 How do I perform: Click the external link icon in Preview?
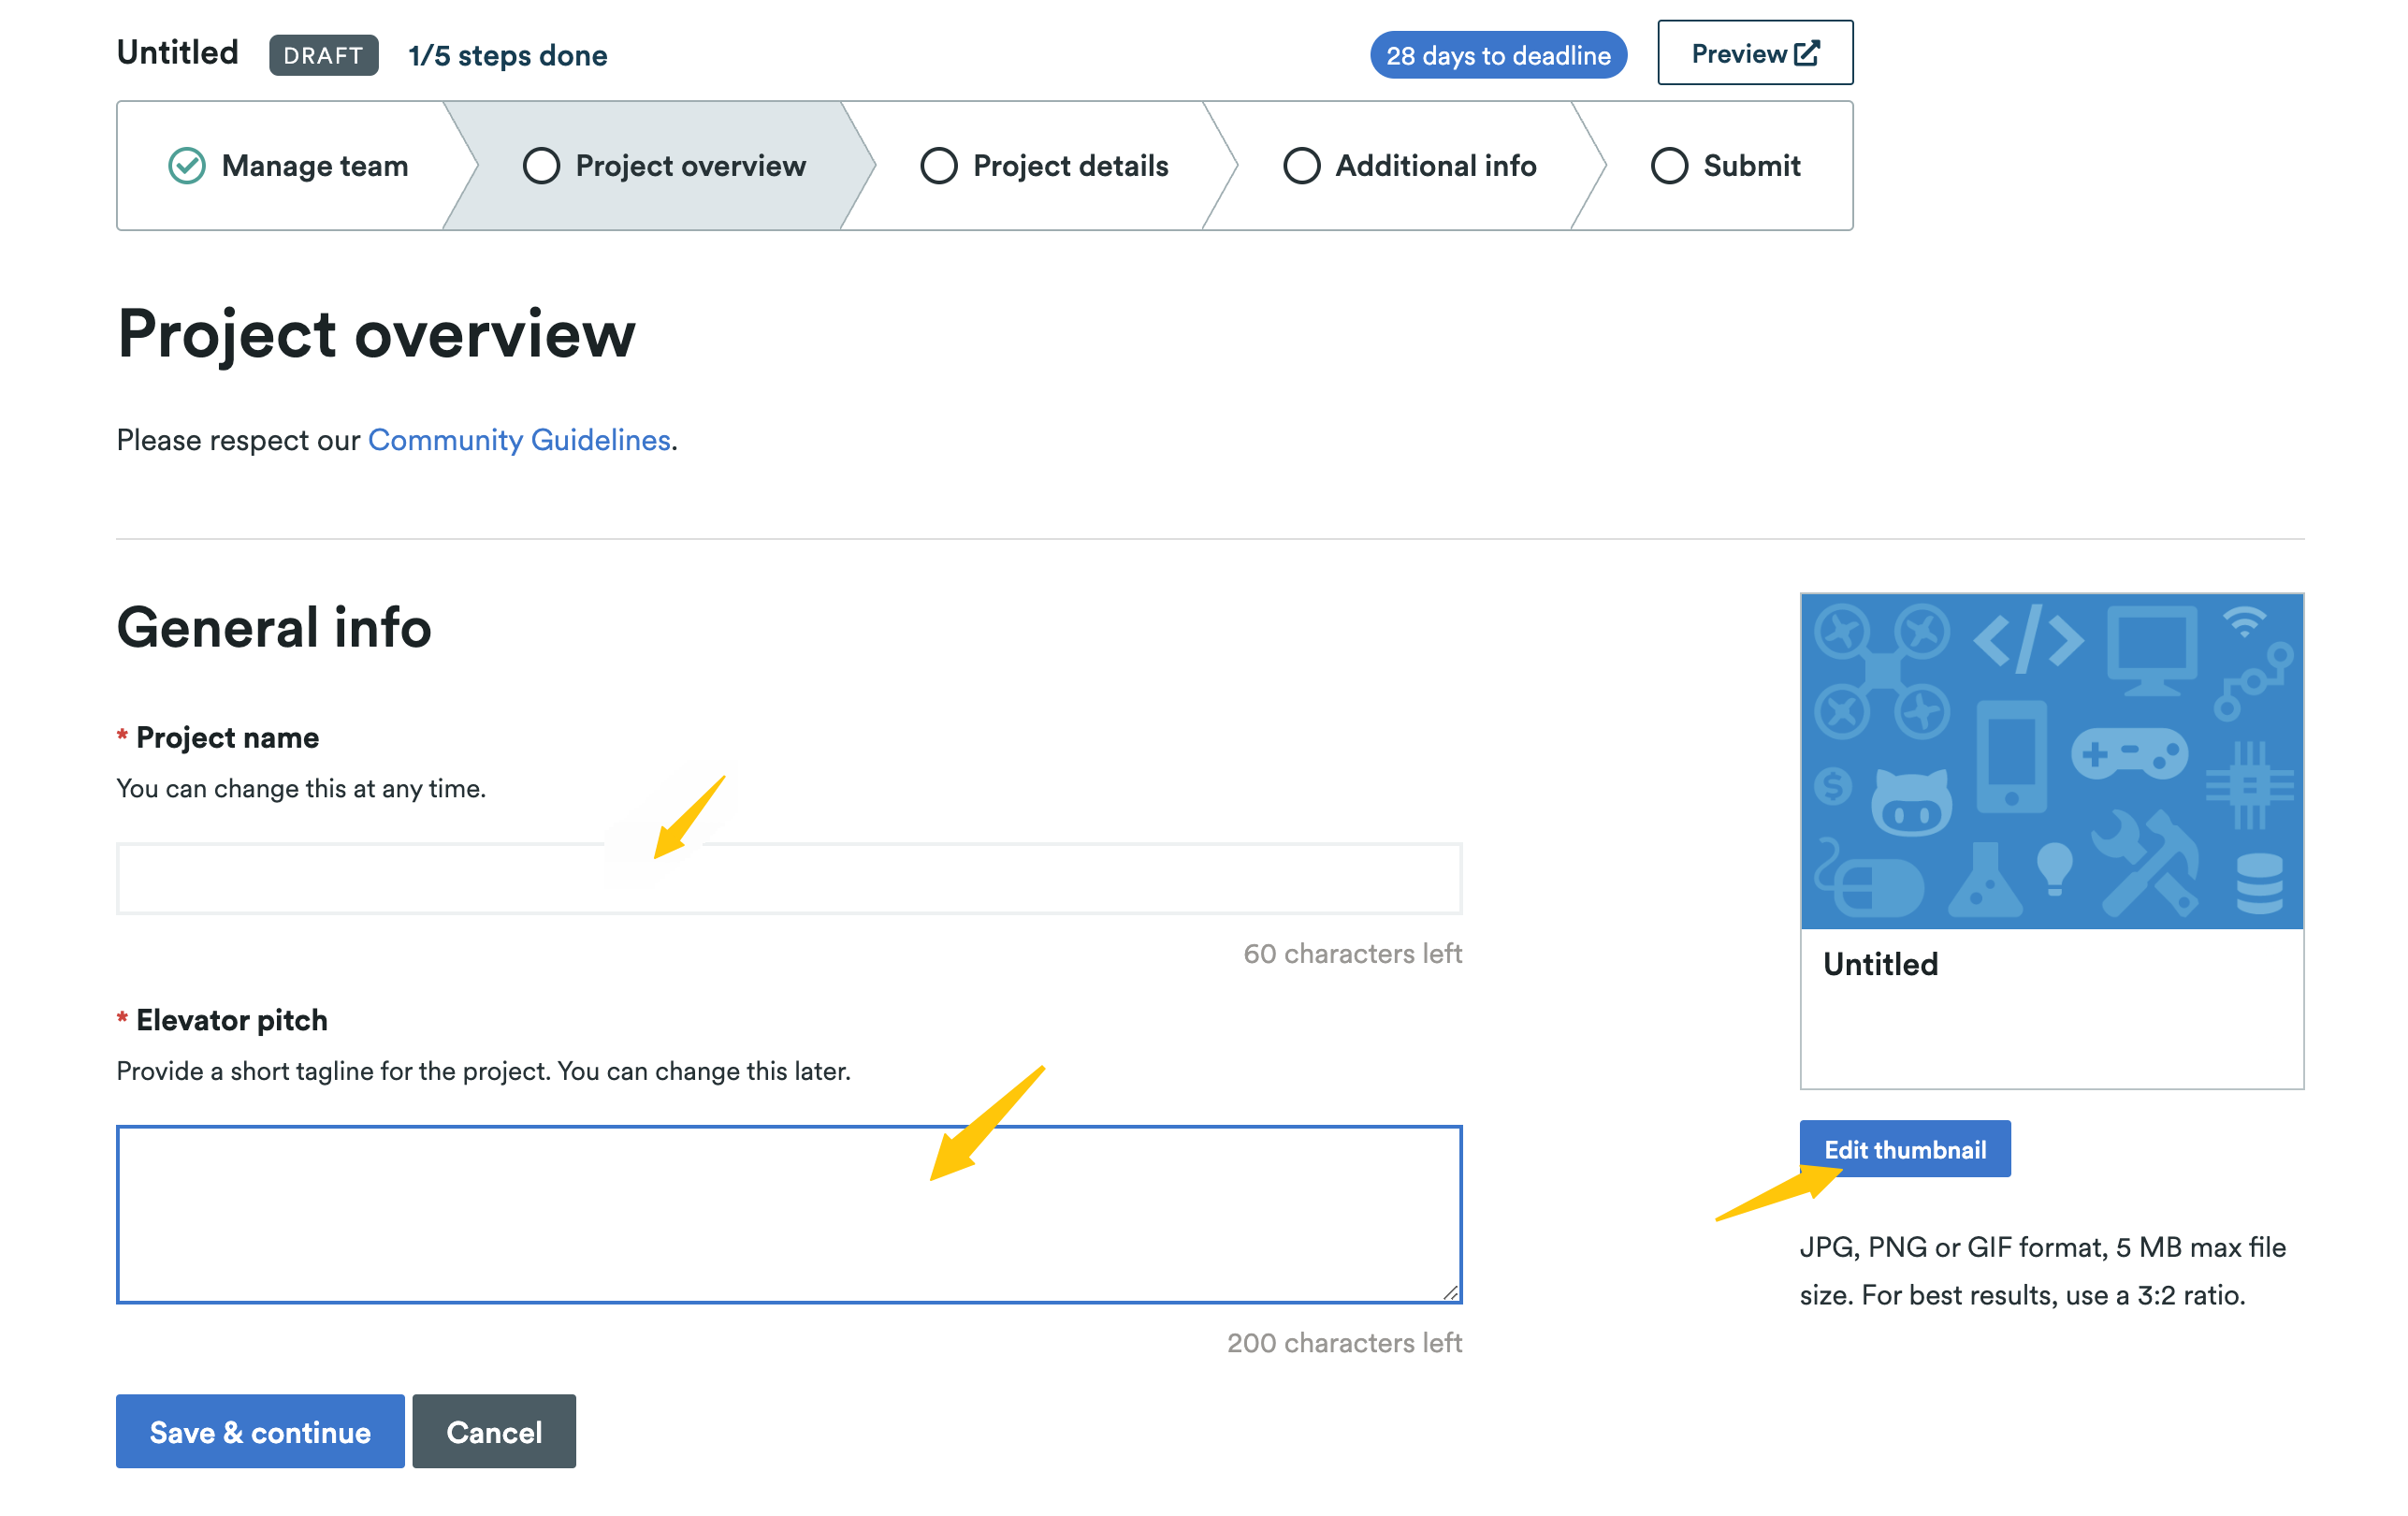(1806, 53)
